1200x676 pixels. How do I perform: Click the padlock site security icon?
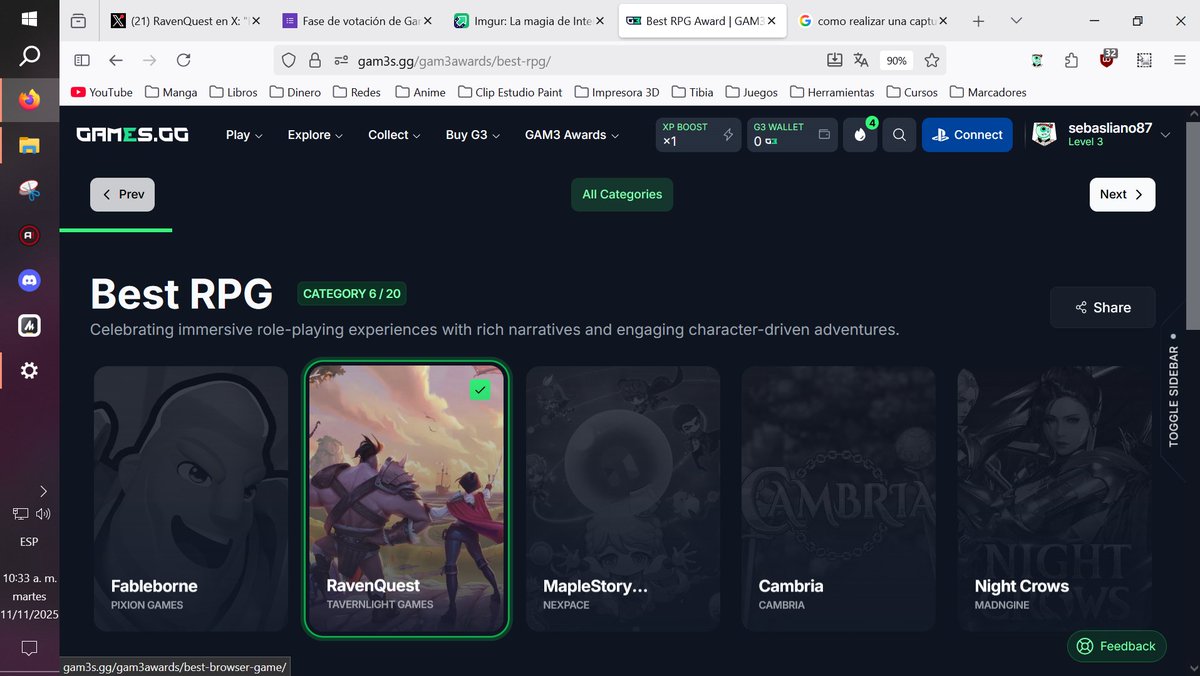315,61
